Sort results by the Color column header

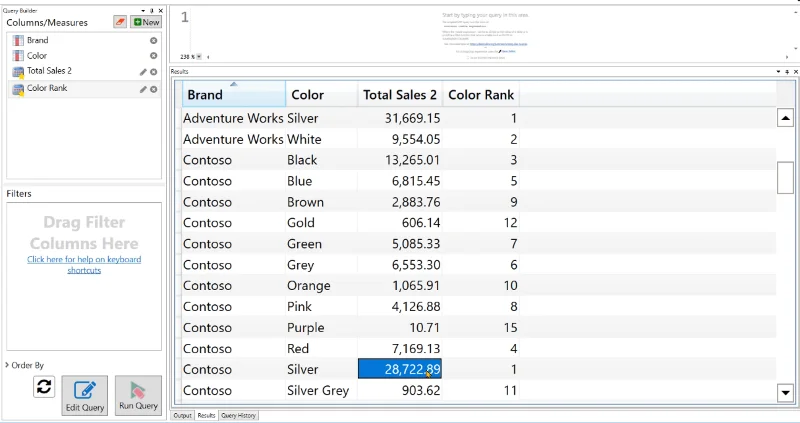(321, 94)
